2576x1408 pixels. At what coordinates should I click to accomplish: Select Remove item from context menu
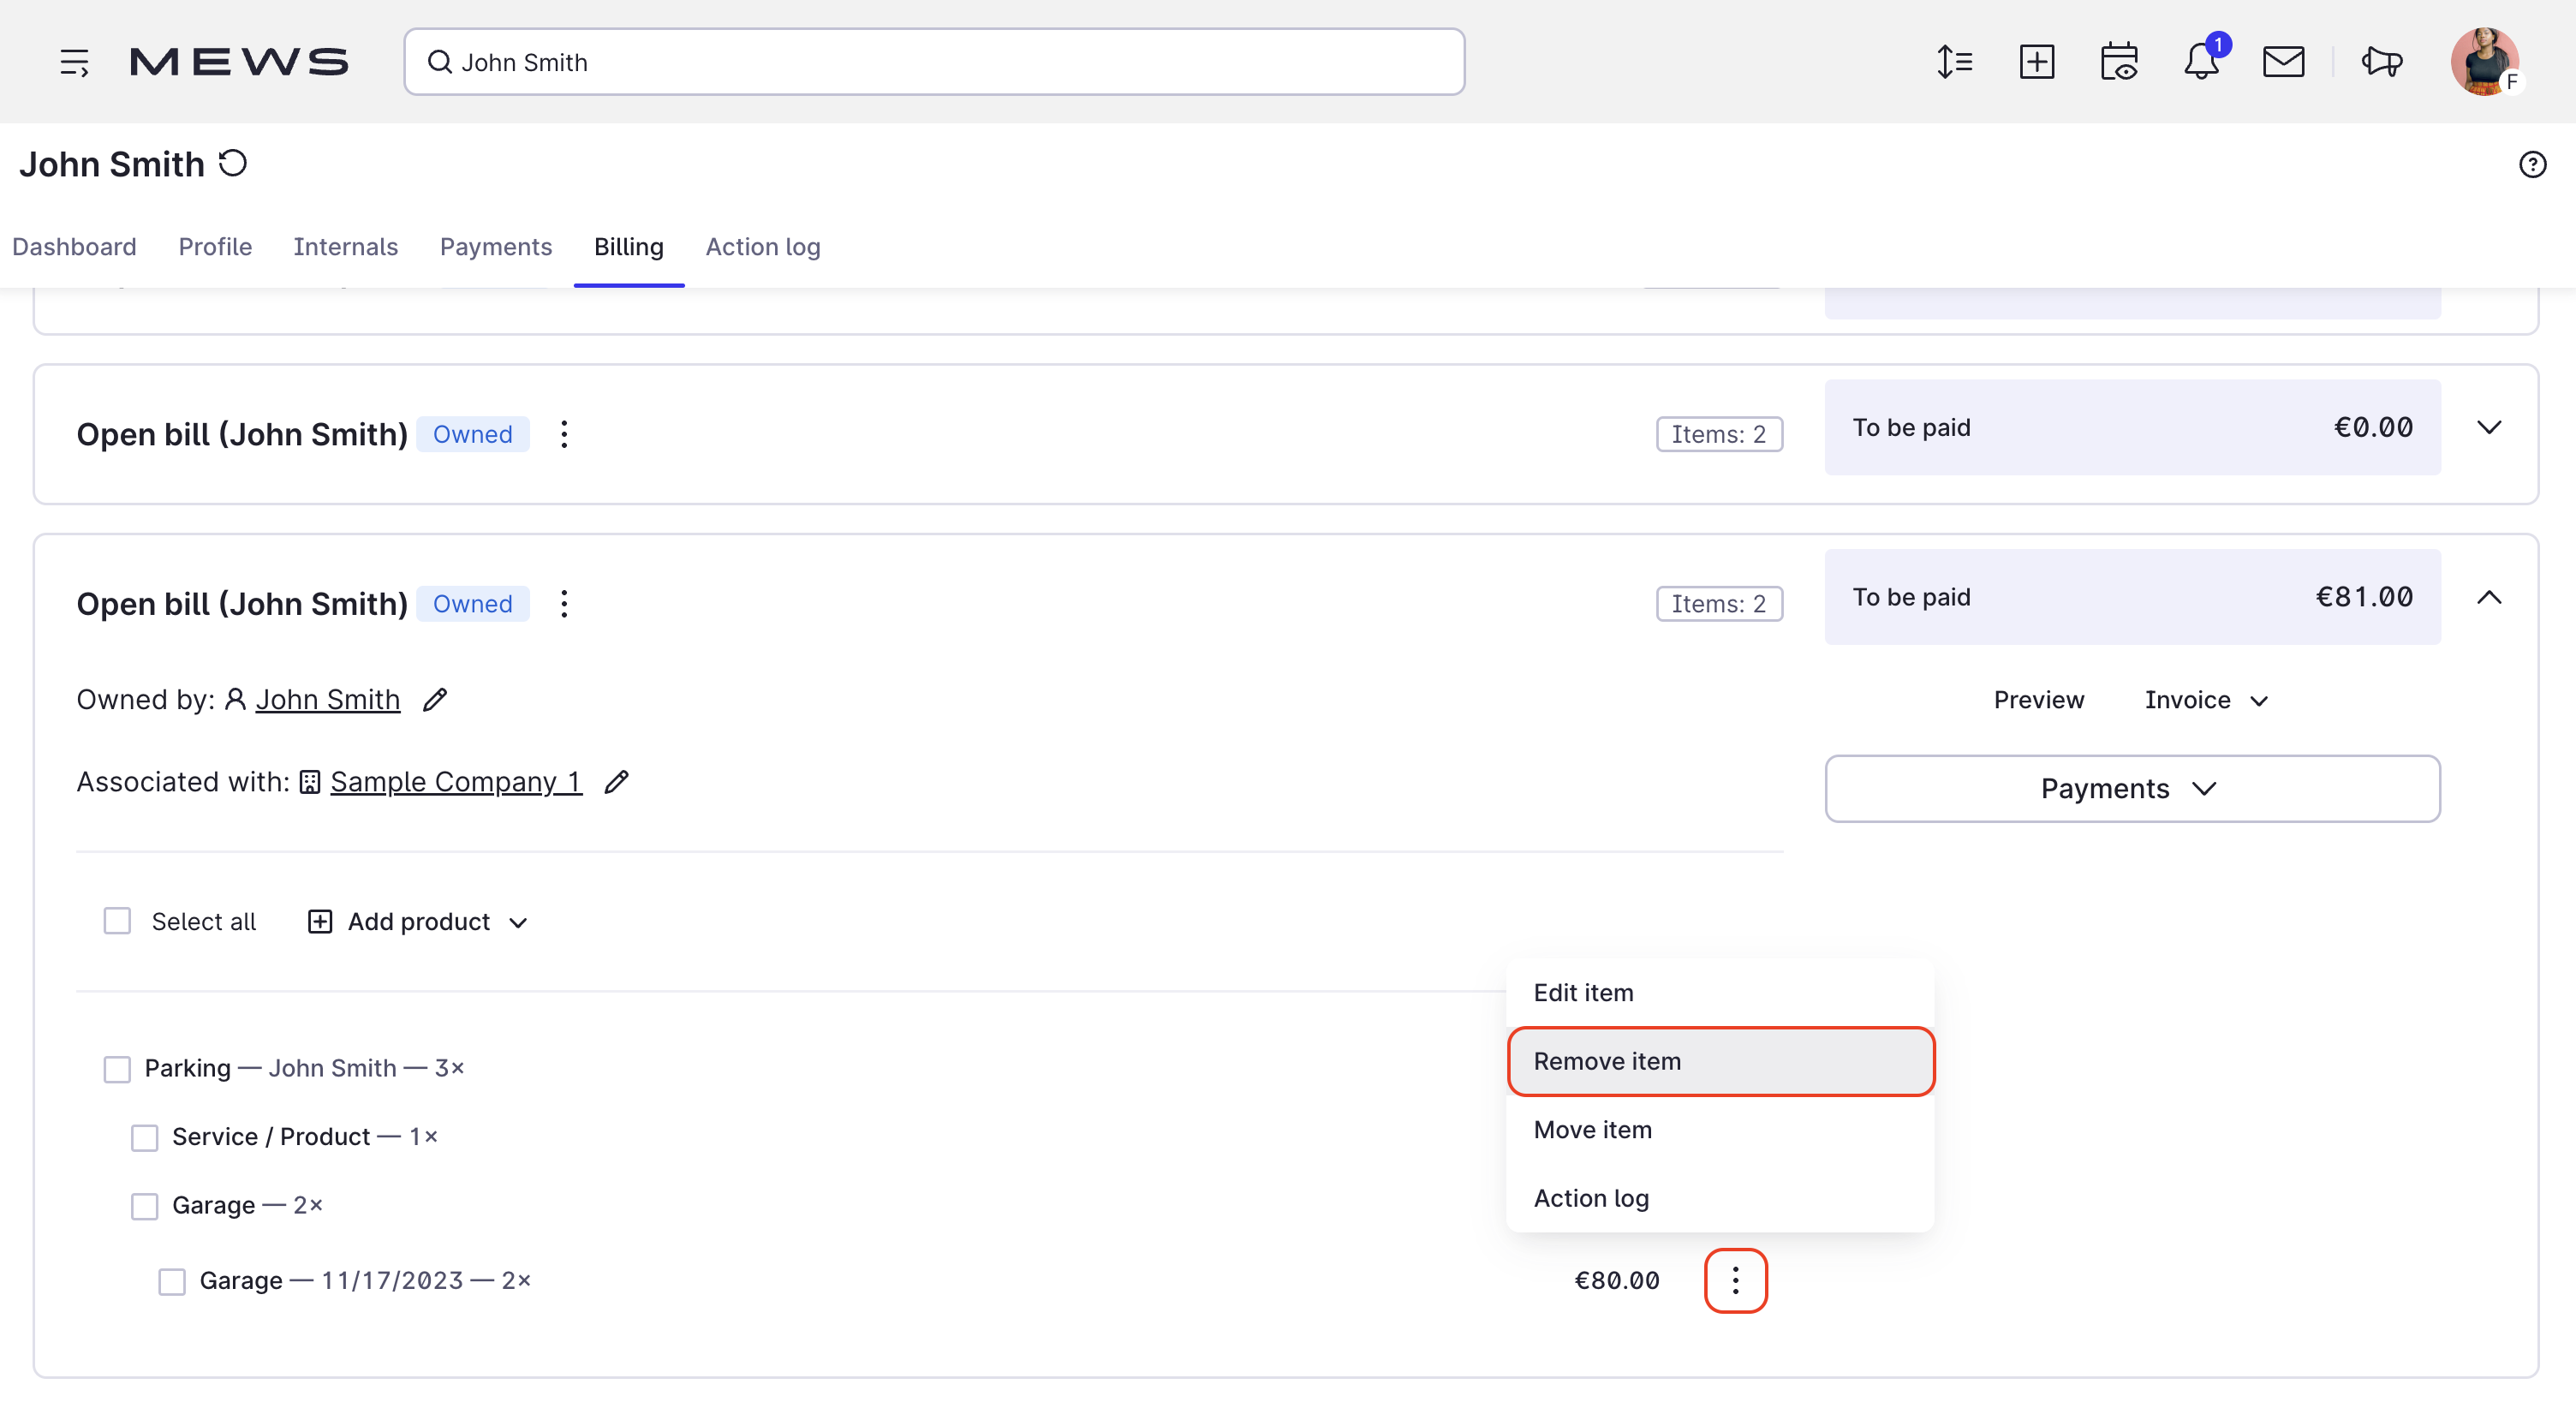click(1720, 1061)
